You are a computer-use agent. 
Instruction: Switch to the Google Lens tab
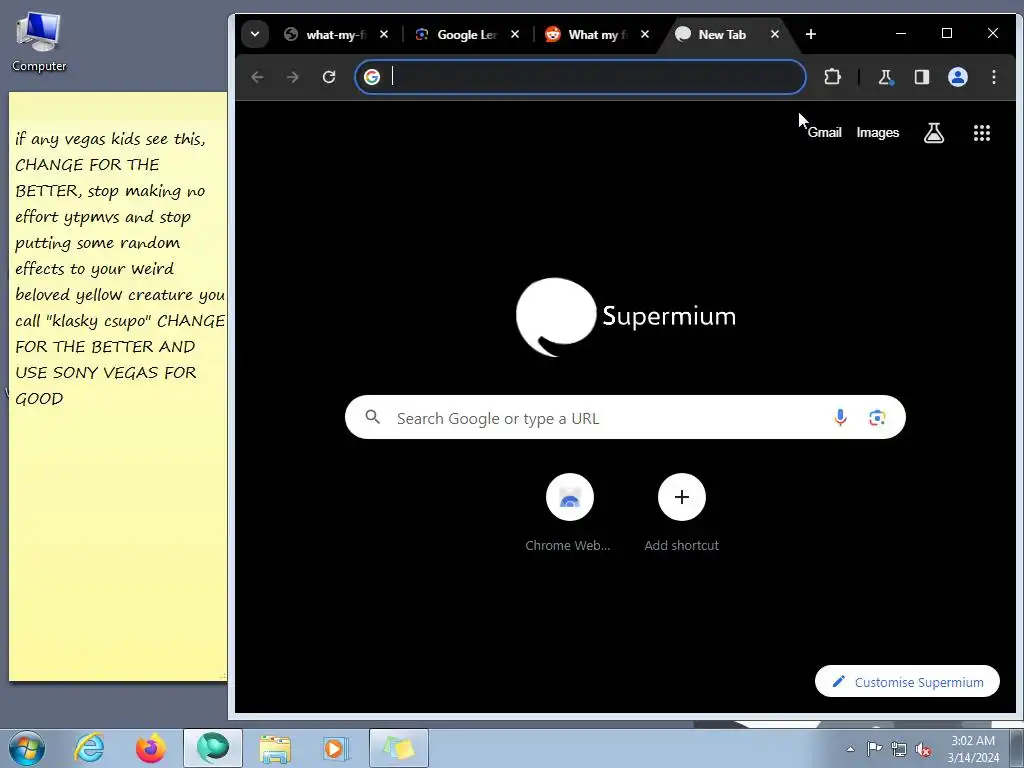coord(466,35)
